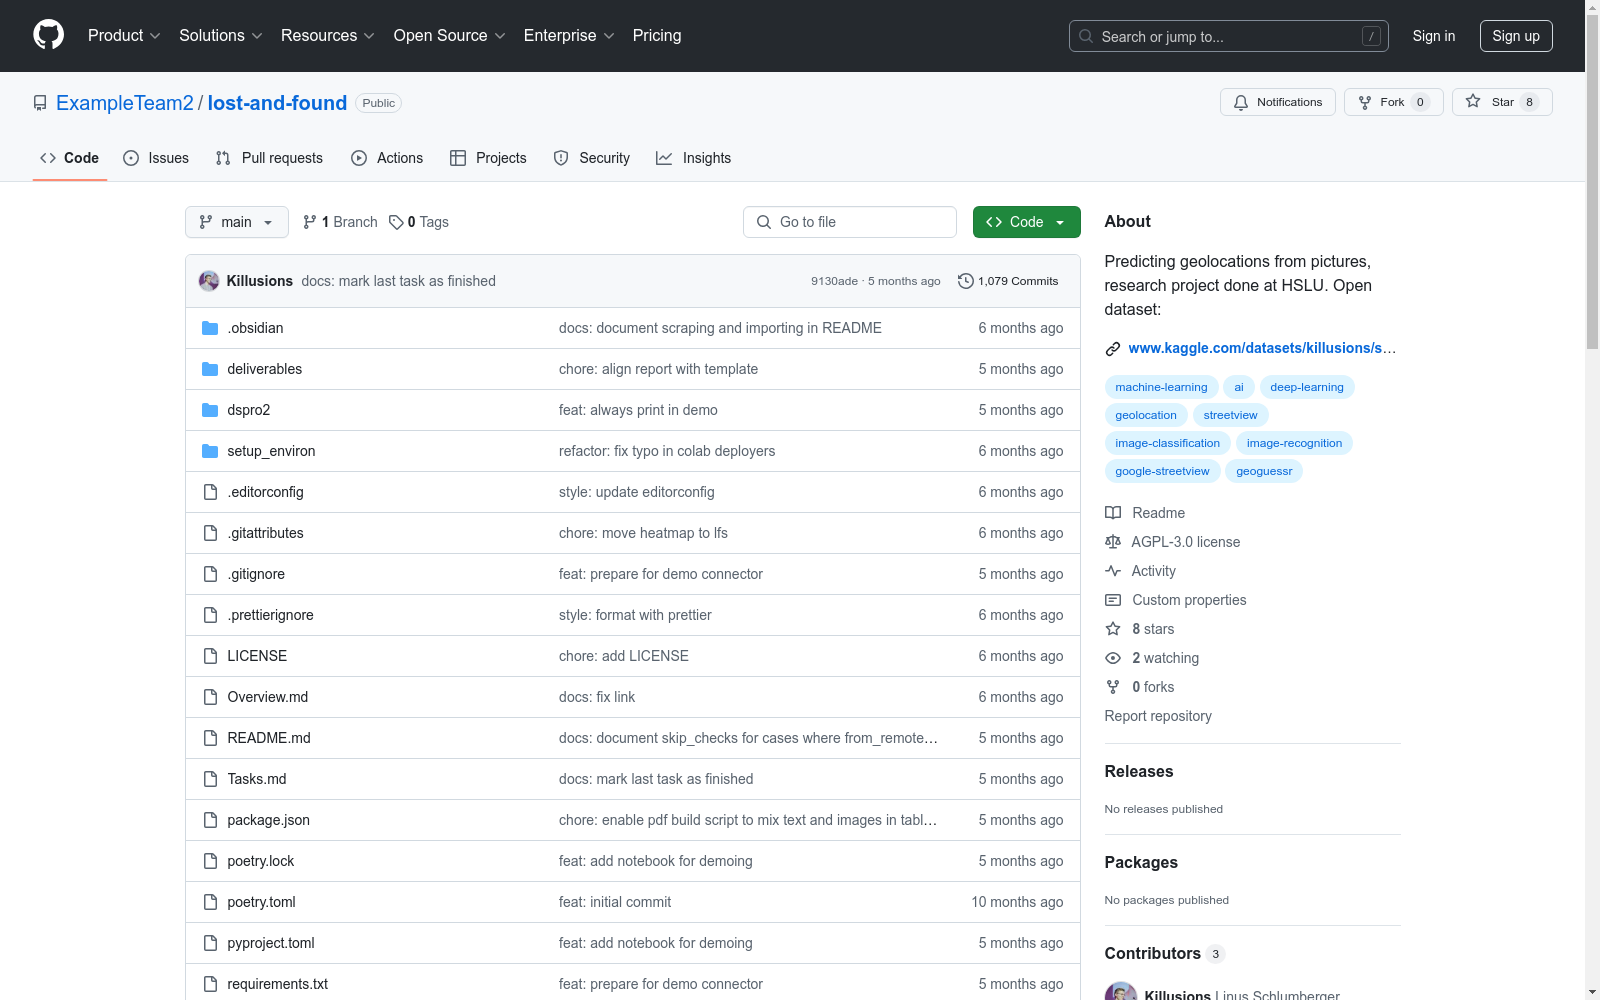Click the Killusions avatar in commit header
Screen dimensions: 1600x1000
pyautogui.click(x=209, y=281)
